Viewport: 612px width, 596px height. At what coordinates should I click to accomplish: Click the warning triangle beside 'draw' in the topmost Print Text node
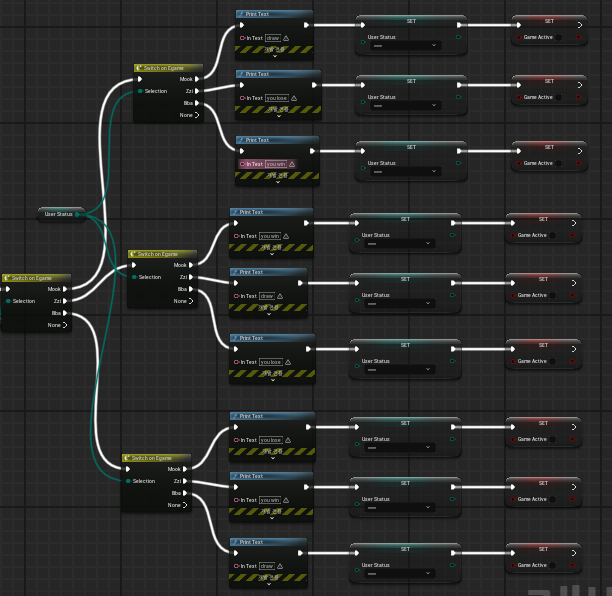click(x=286, y=38)
